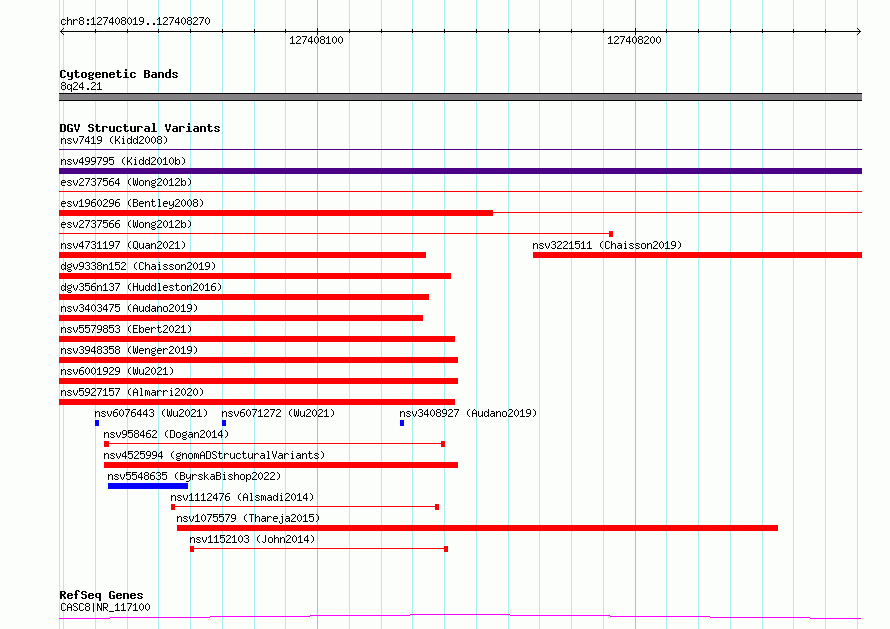Click the nsv5927157 (Almarri2020) label
890x629 pixels.
(x=132, y=392)
